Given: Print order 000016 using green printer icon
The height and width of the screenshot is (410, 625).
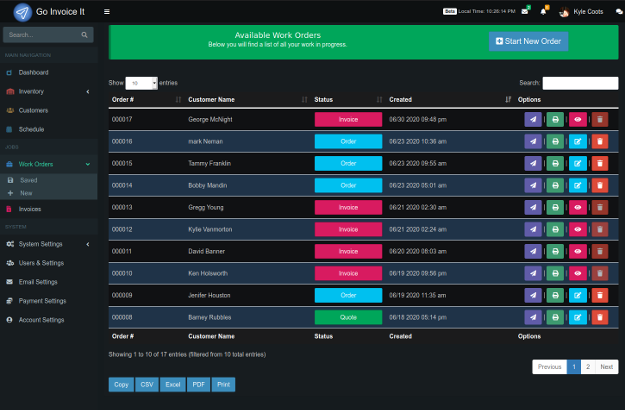Looking at the screenshot, I should [556, 141].
